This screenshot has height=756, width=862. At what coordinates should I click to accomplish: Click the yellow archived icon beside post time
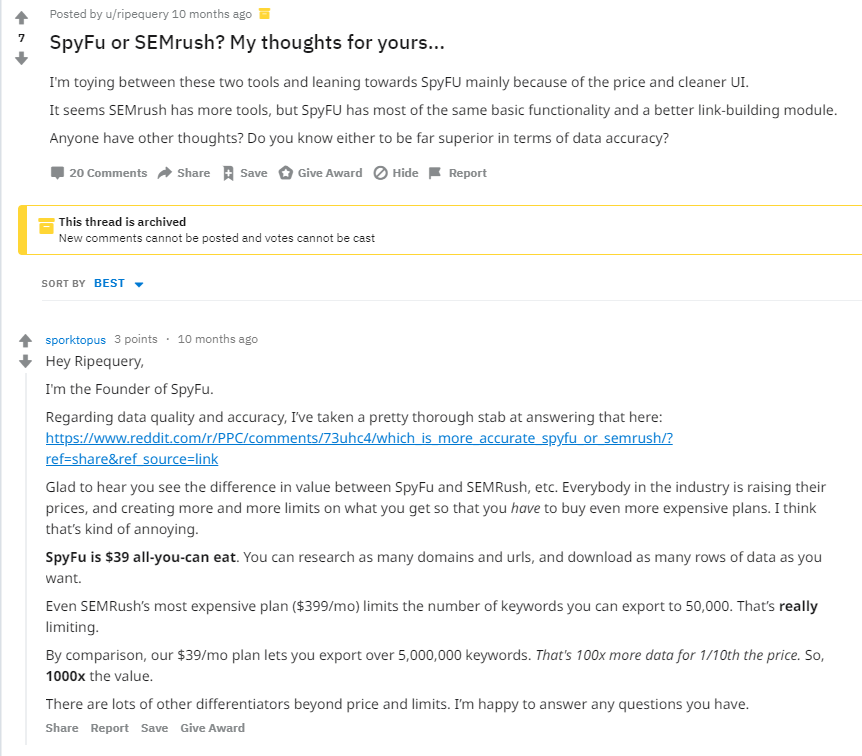pyautogui.click(x=264, y=13)
